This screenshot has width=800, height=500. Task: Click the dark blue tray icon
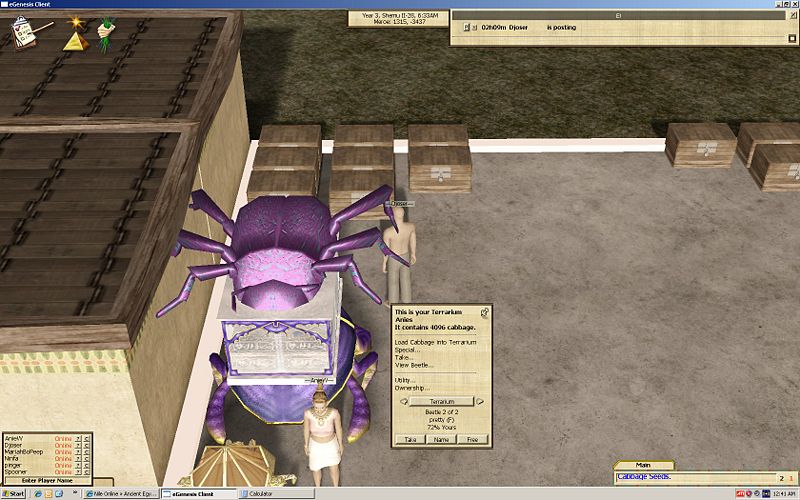point(766,494)
